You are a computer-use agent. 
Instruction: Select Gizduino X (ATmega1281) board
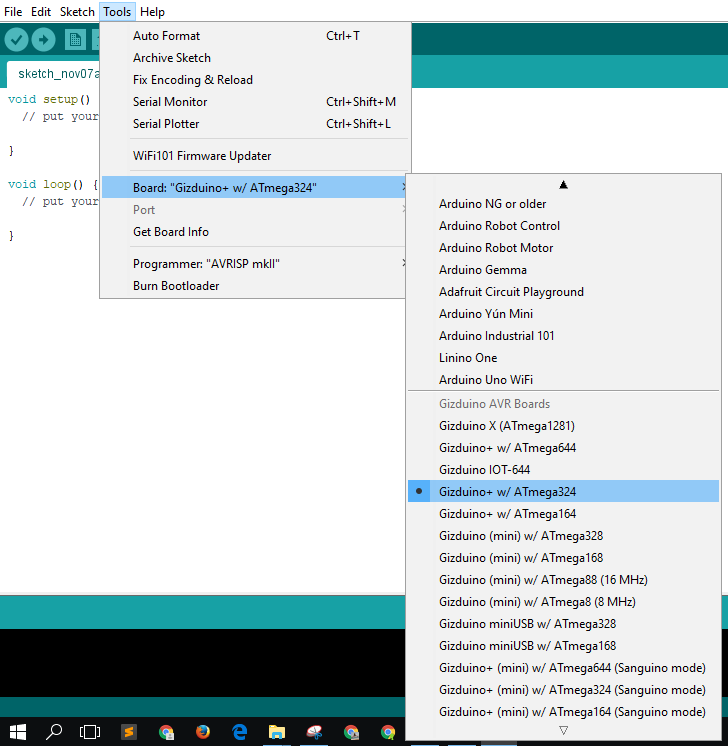(x=563, y=425)
